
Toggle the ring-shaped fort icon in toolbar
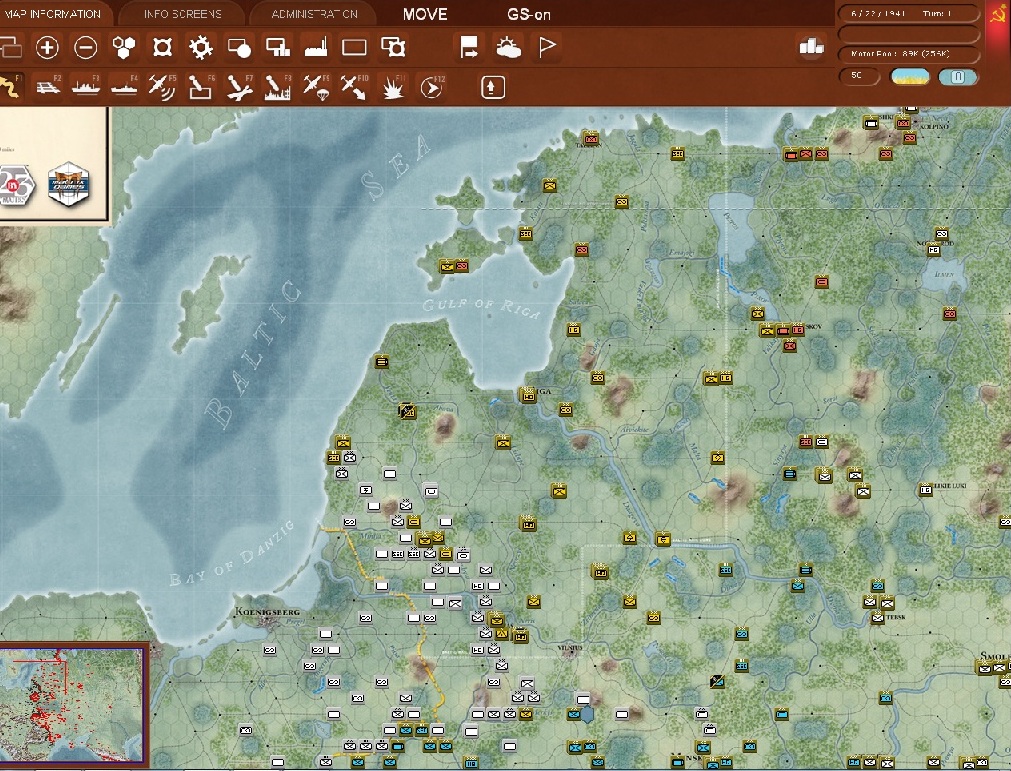point(162,48)
